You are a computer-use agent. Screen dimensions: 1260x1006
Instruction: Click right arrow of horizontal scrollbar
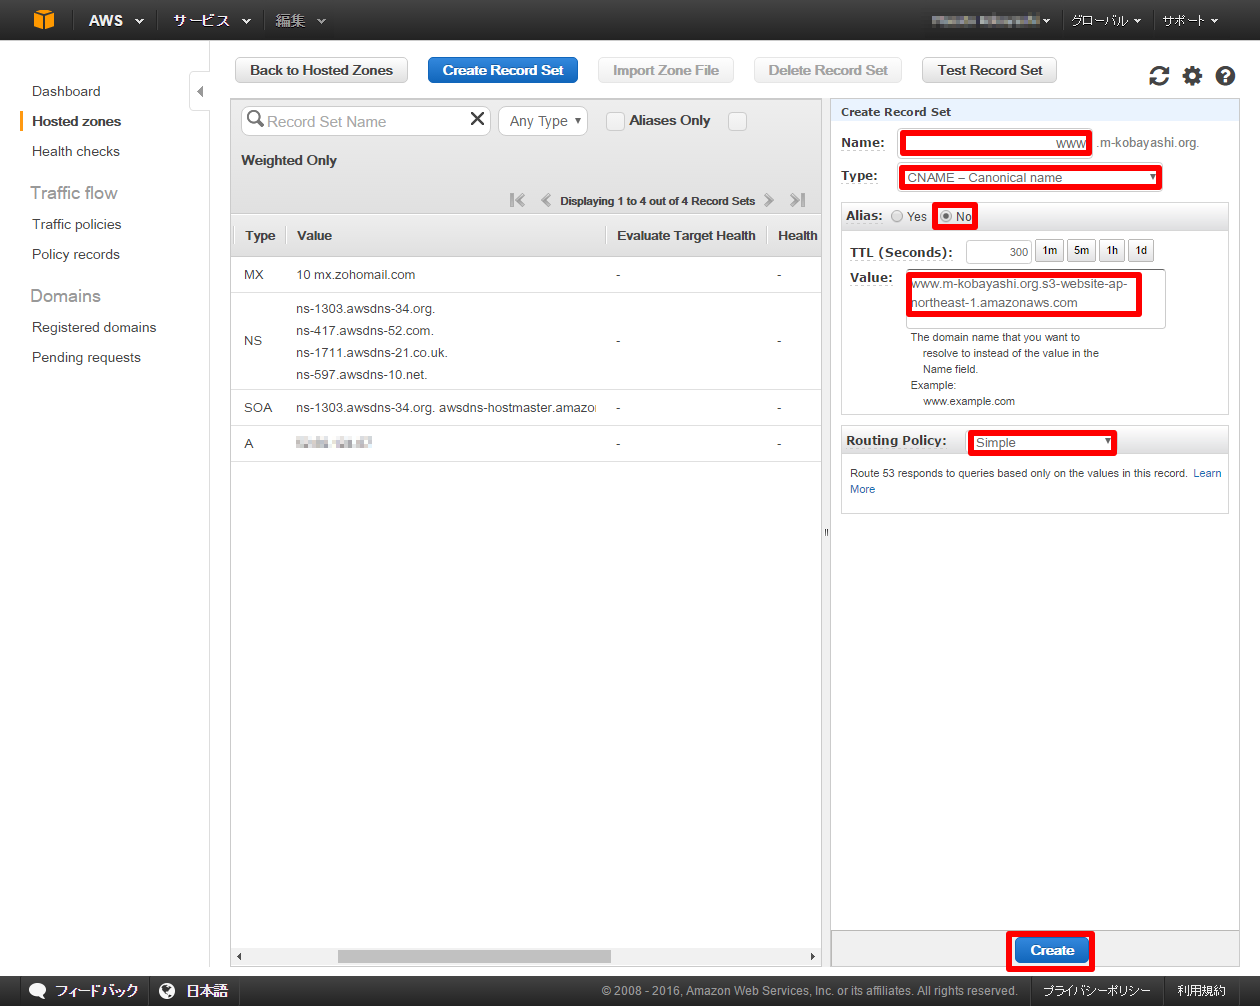pos(812,956)
